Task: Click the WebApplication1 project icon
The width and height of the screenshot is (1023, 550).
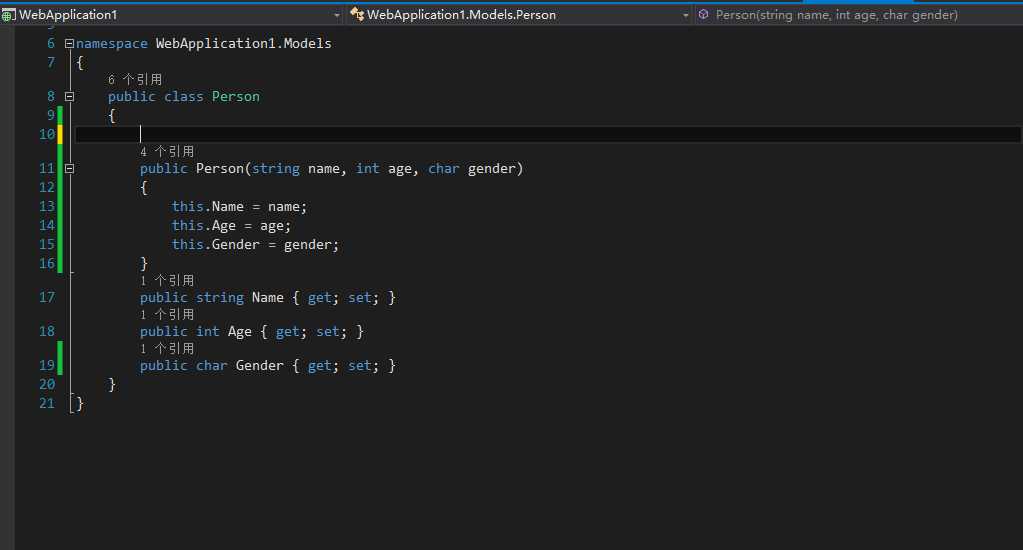Action: coord(8,14)
